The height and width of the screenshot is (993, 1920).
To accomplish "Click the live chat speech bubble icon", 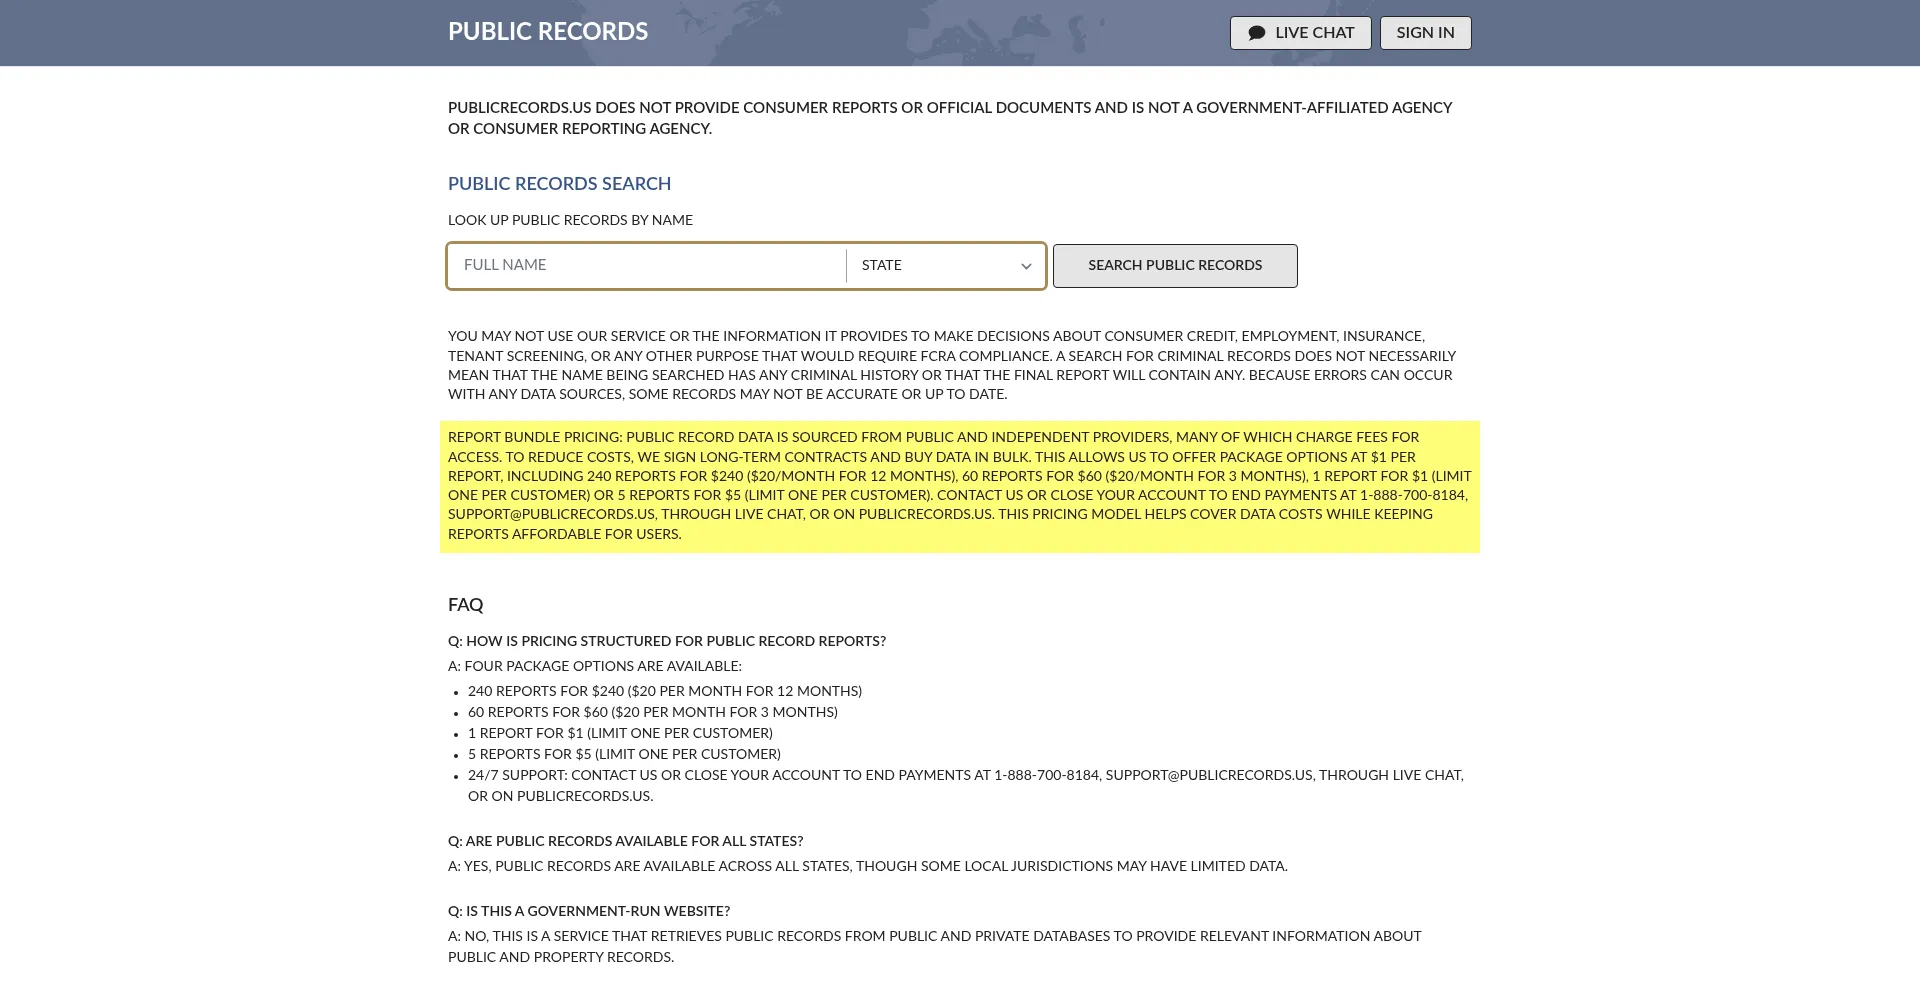I will (1257, 33).
